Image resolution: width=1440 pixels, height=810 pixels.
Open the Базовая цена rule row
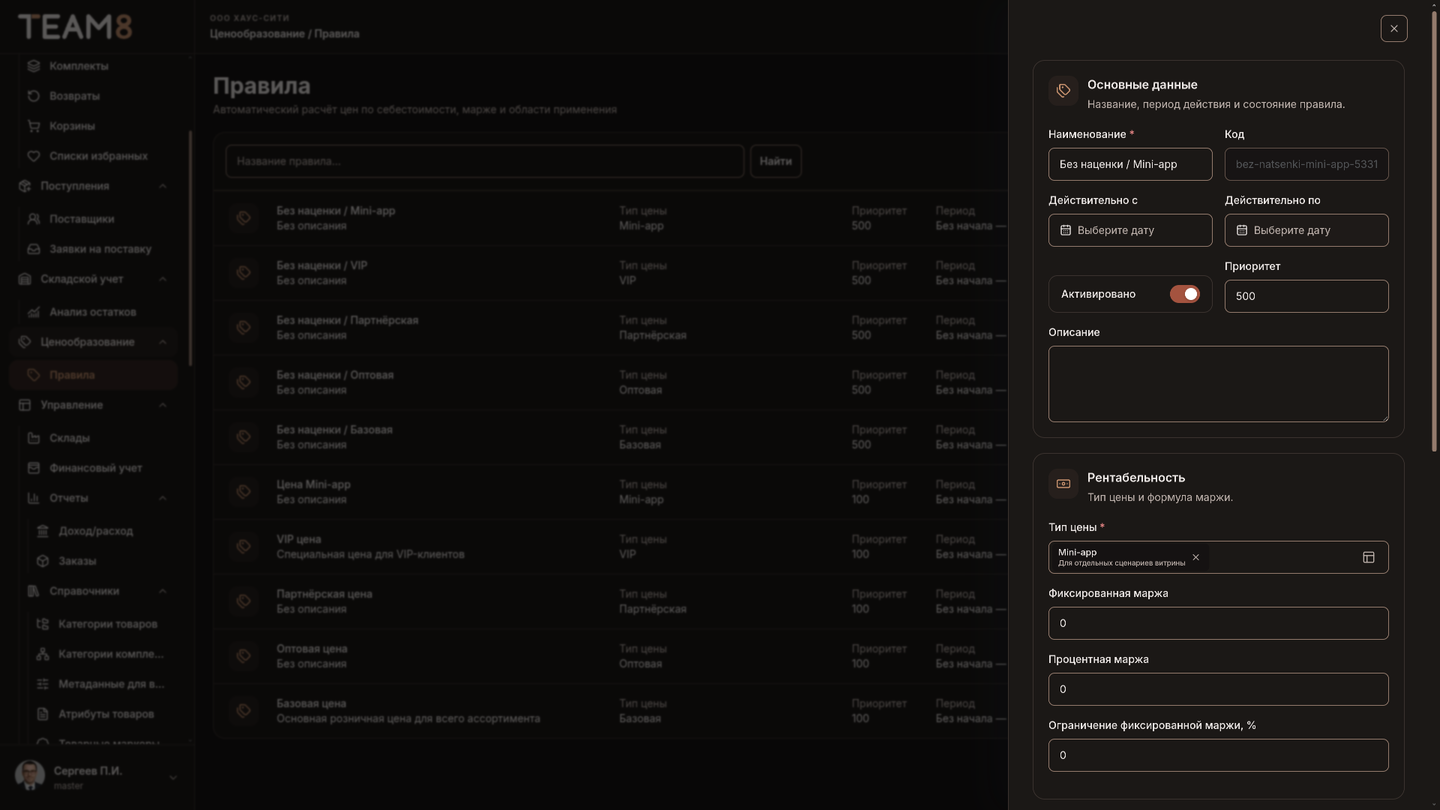(610, 710)
